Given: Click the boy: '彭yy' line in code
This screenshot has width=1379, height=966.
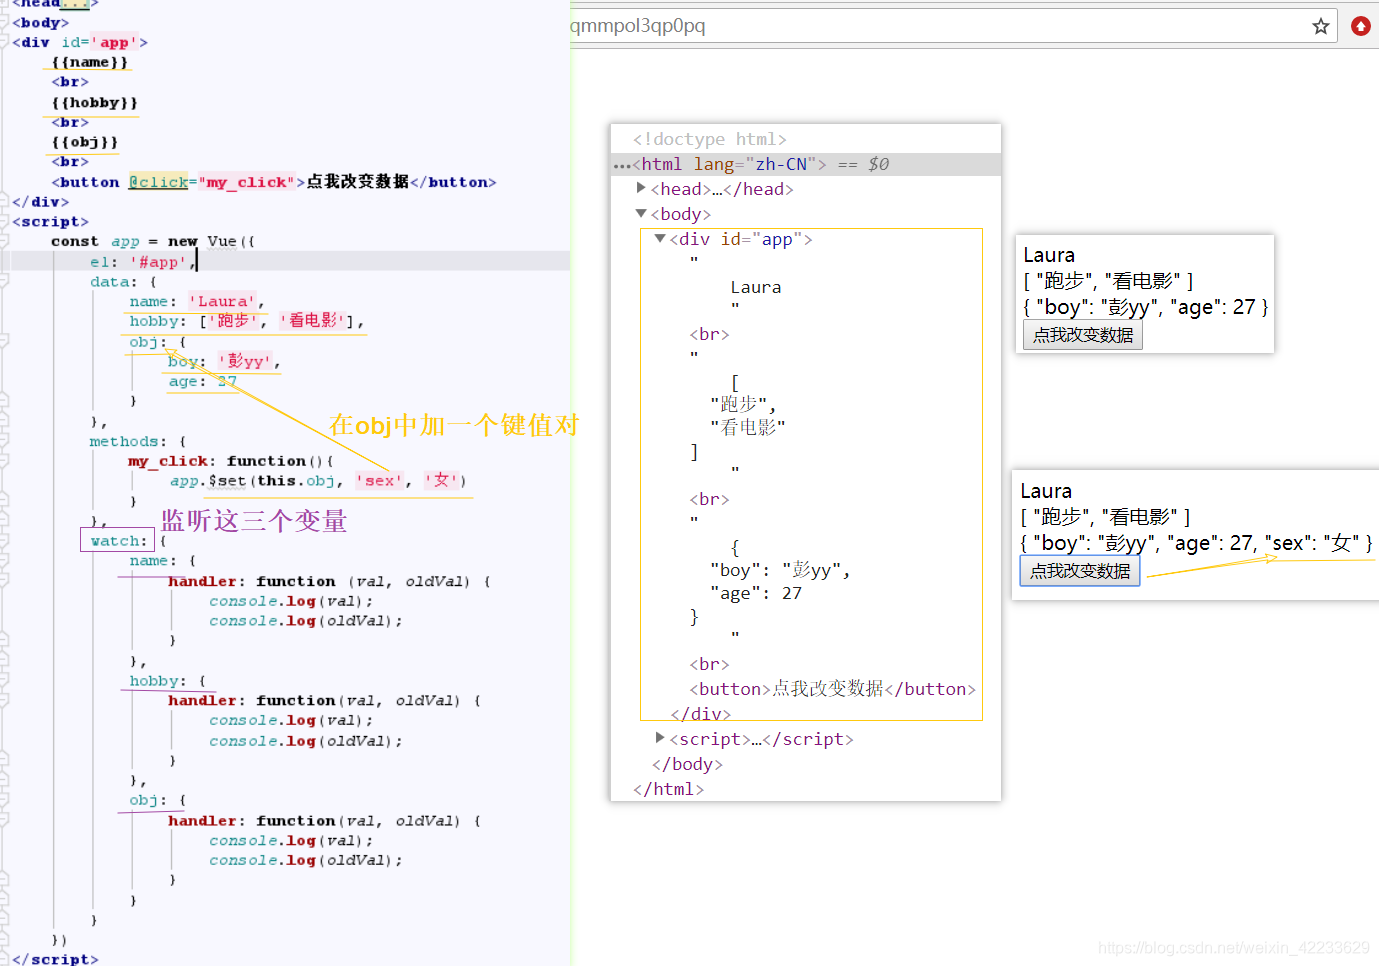Looking at the screenshot, I should point(224,361).
